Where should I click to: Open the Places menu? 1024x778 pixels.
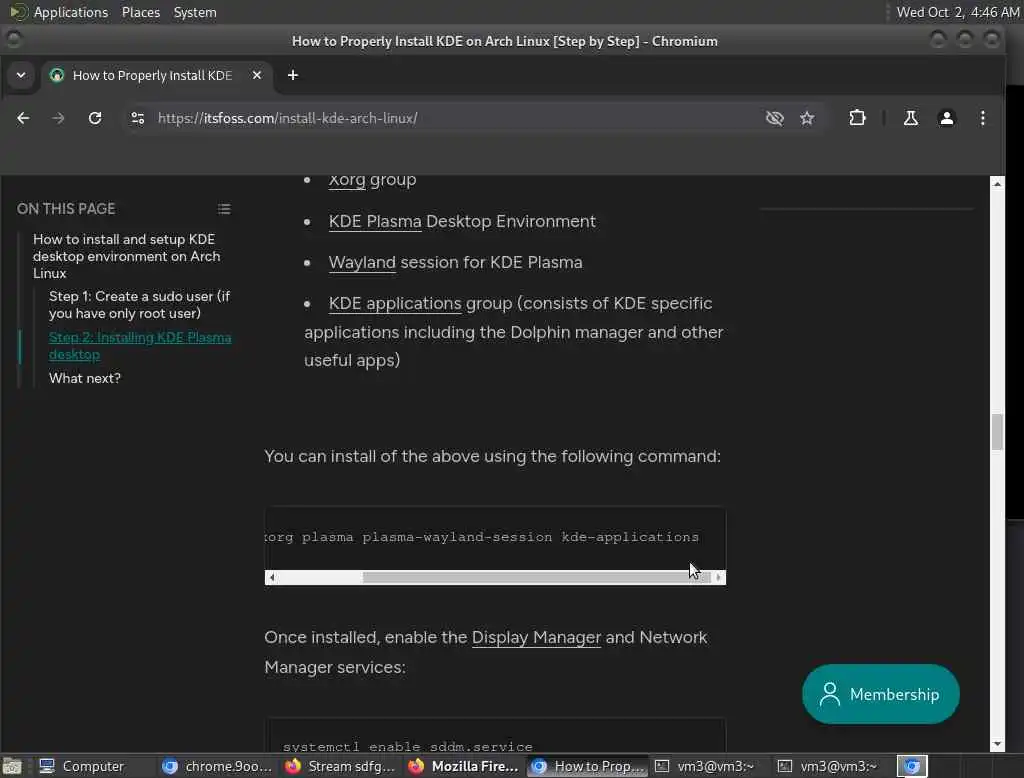coord(140,12)
